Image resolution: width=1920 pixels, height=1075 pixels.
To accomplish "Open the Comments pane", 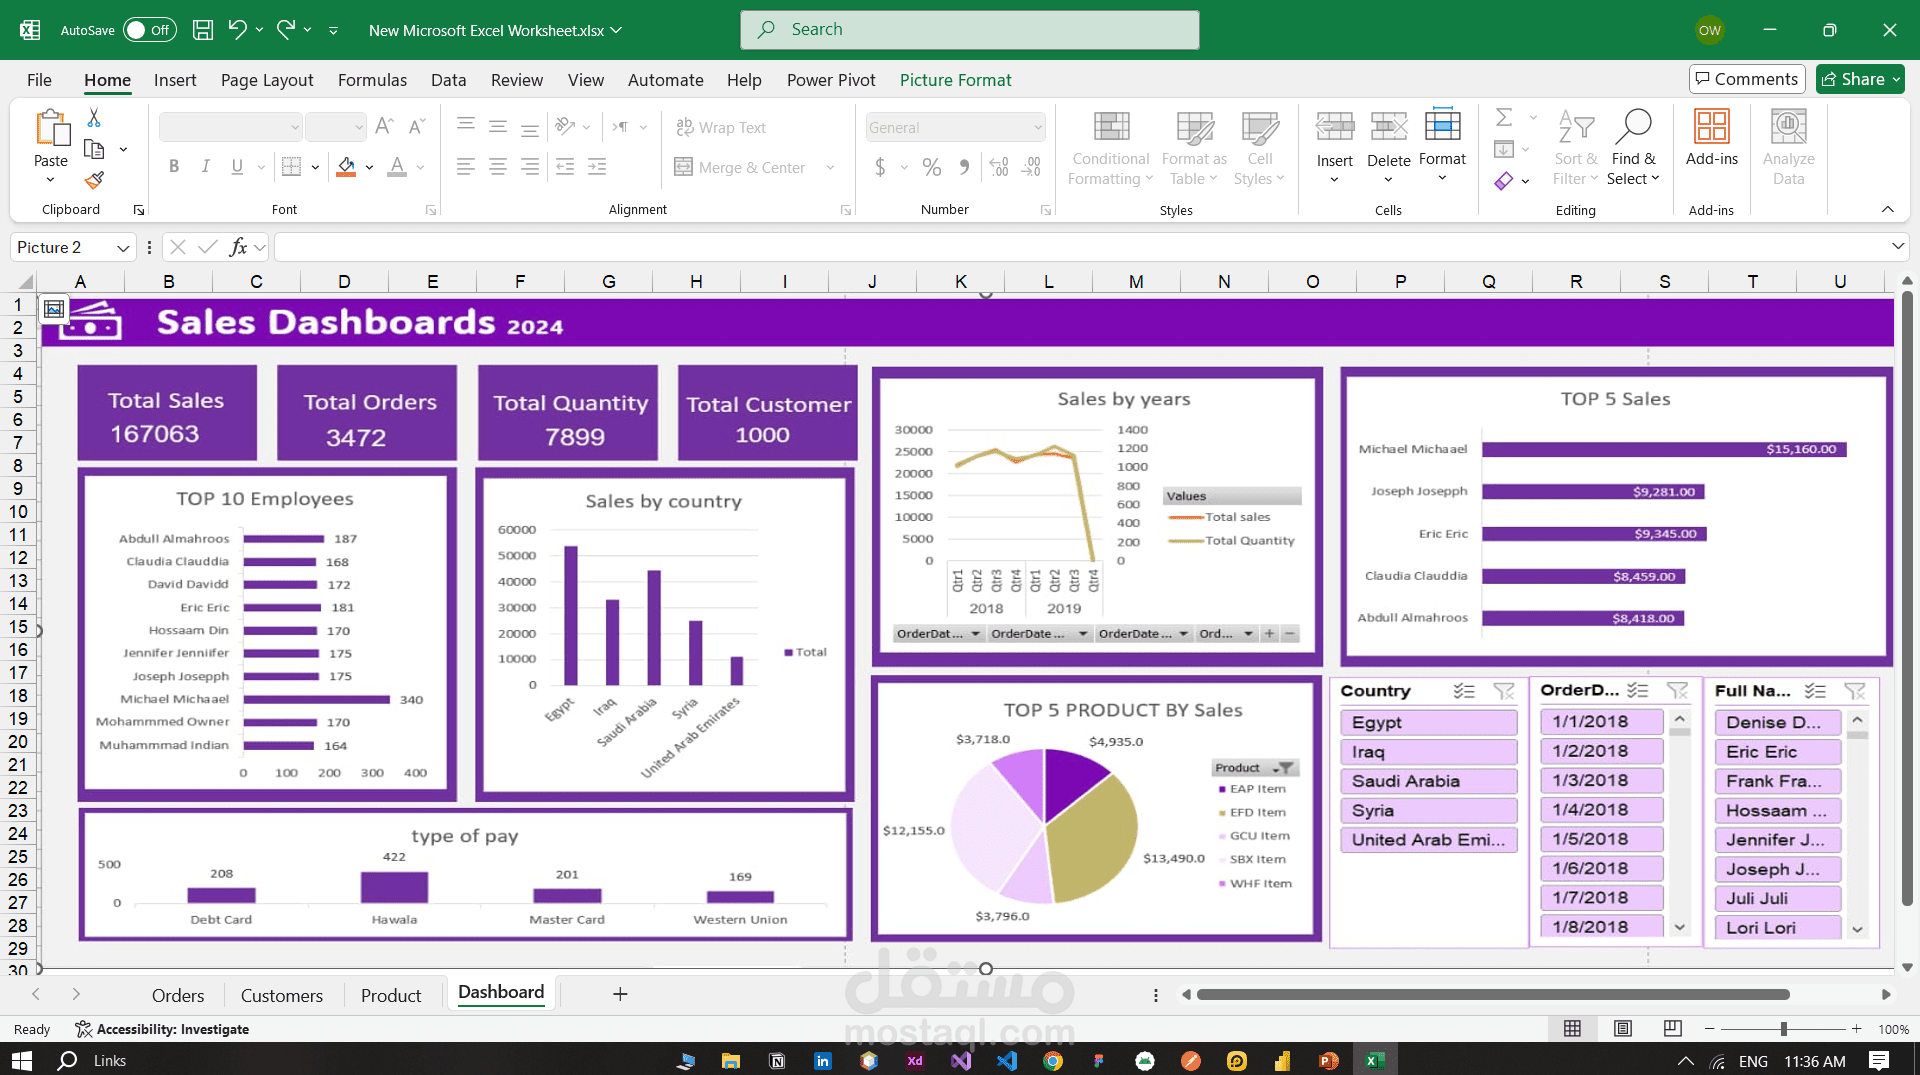I will (x=1746, y=78).
